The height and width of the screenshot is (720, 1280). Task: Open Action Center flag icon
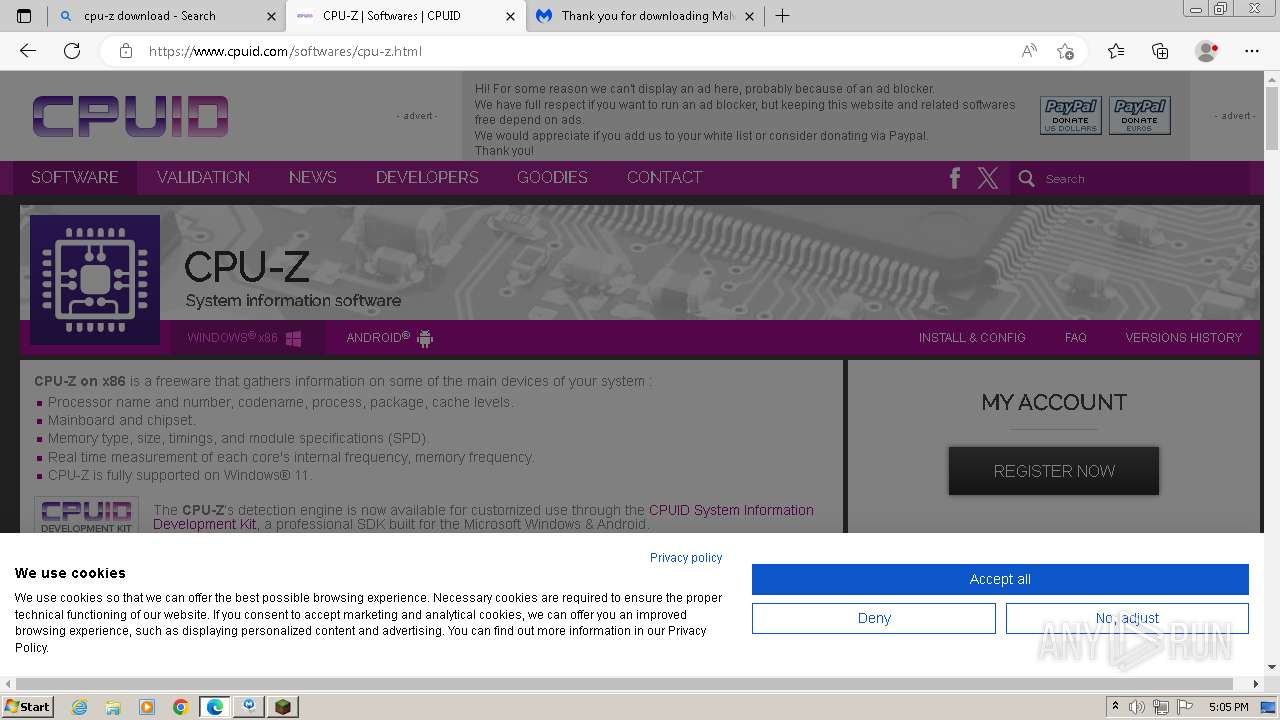(x=1185, y=707)
